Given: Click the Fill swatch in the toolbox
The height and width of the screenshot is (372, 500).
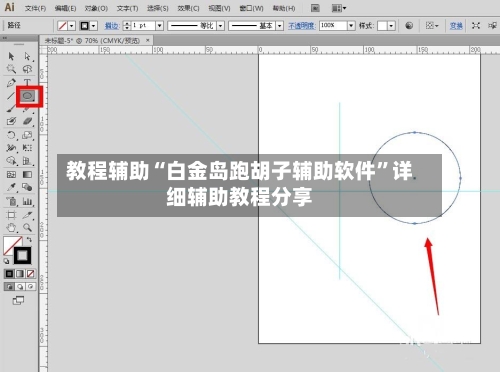Looking at the screenshot, I should point(10,244).
